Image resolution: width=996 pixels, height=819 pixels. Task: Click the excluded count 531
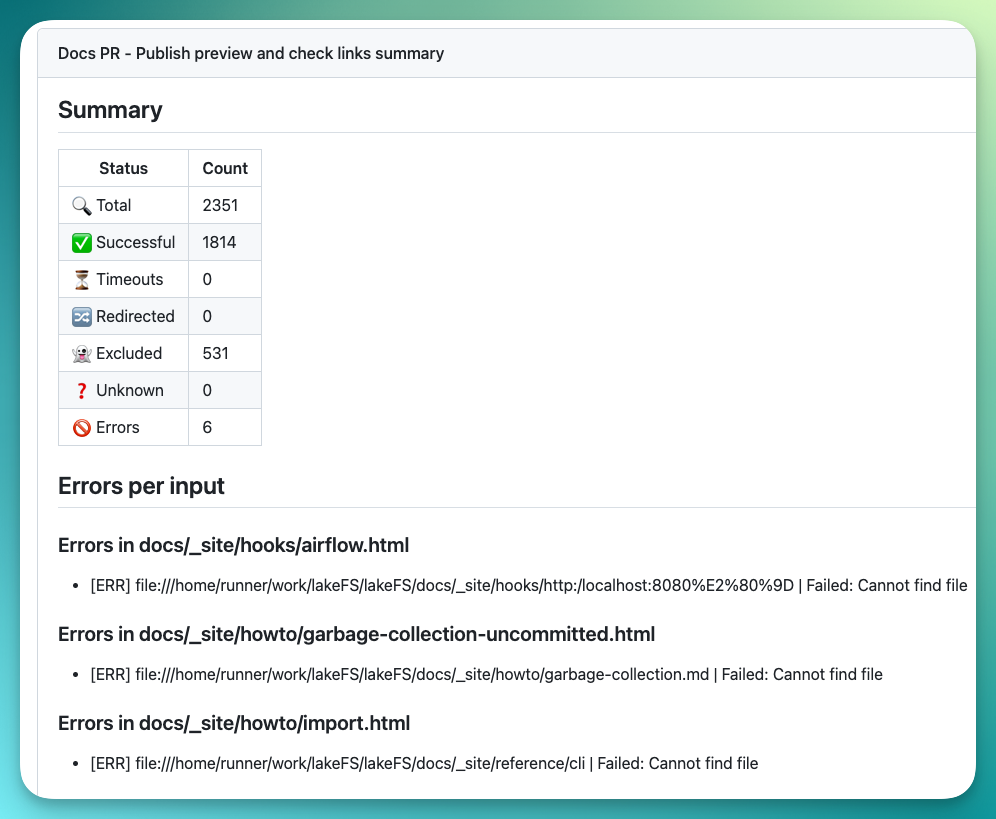click(215, 353)
